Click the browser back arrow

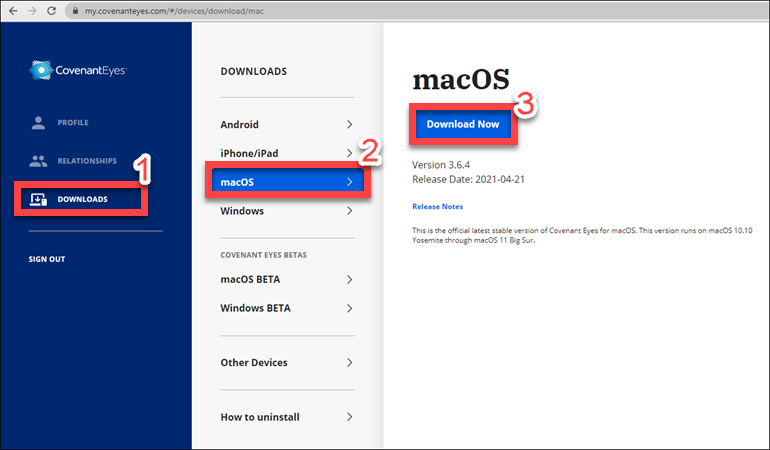tap(13, 11)
